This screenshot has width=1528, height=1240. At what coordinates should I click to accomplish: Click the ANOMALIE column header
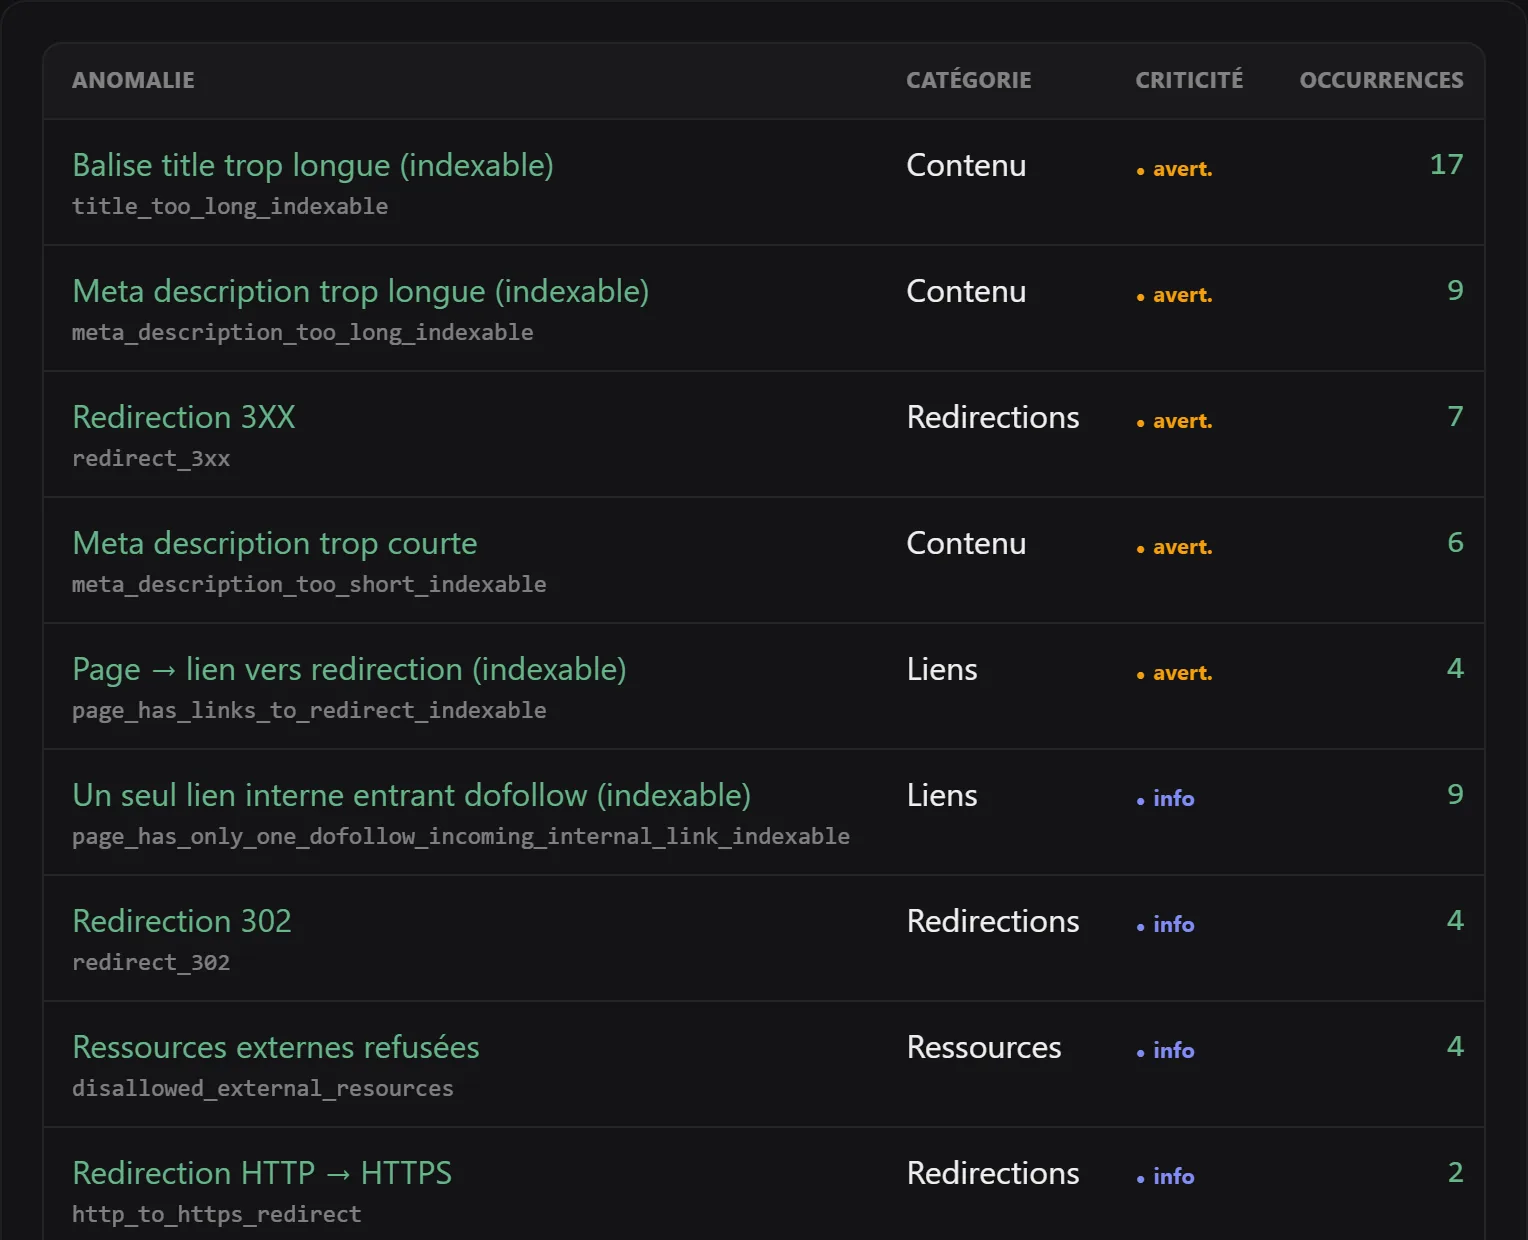pyautogui.click(x=133, y=80)
